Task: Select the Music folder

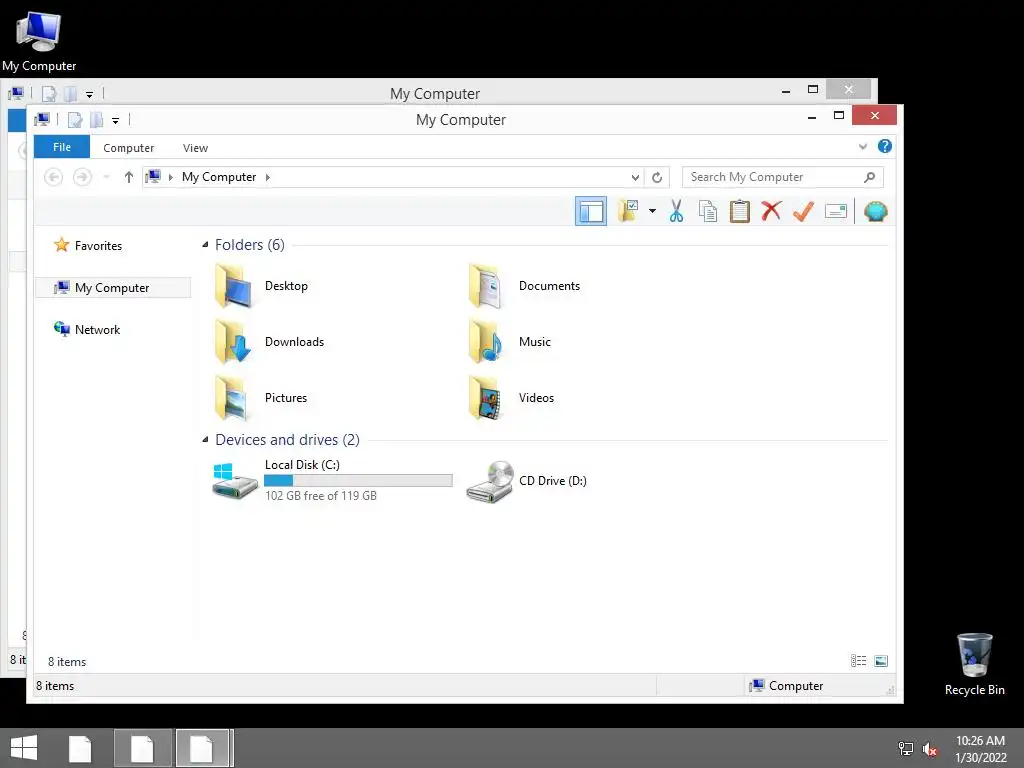Action: tap(509, 342)
